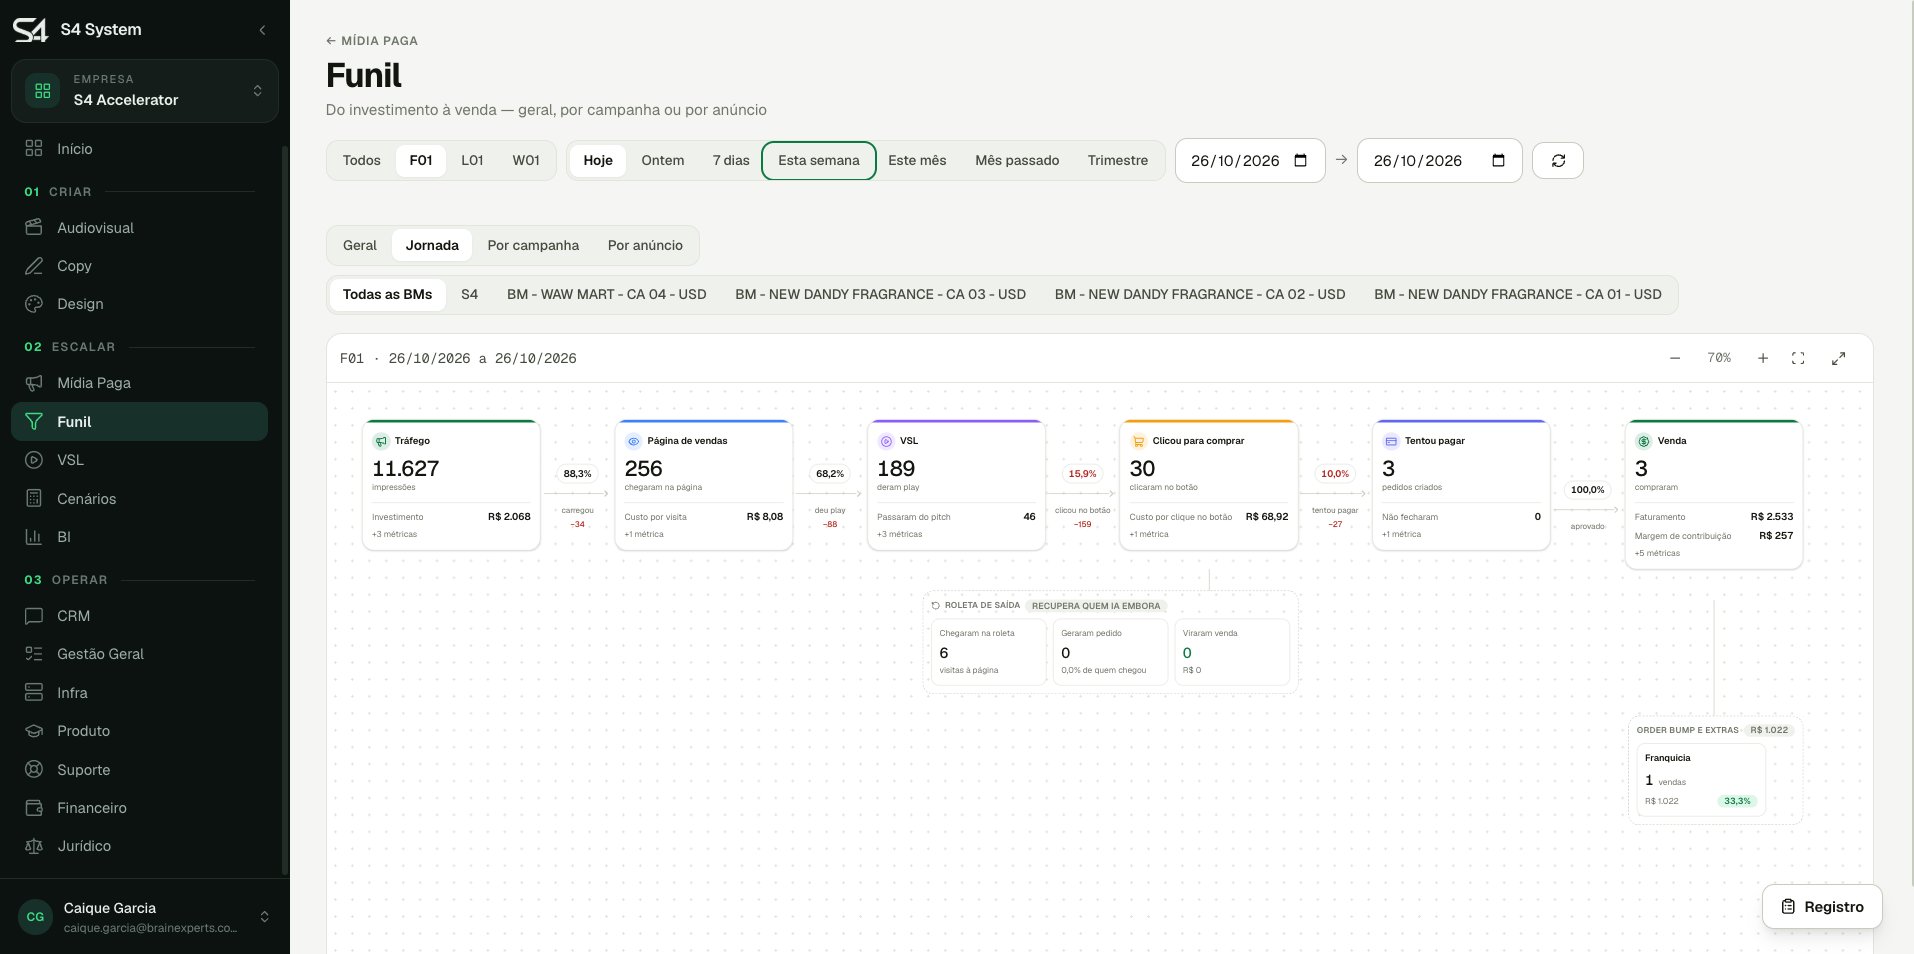Go back via the Mídia Paga link
1914x954 pixels.
[372, 41]
